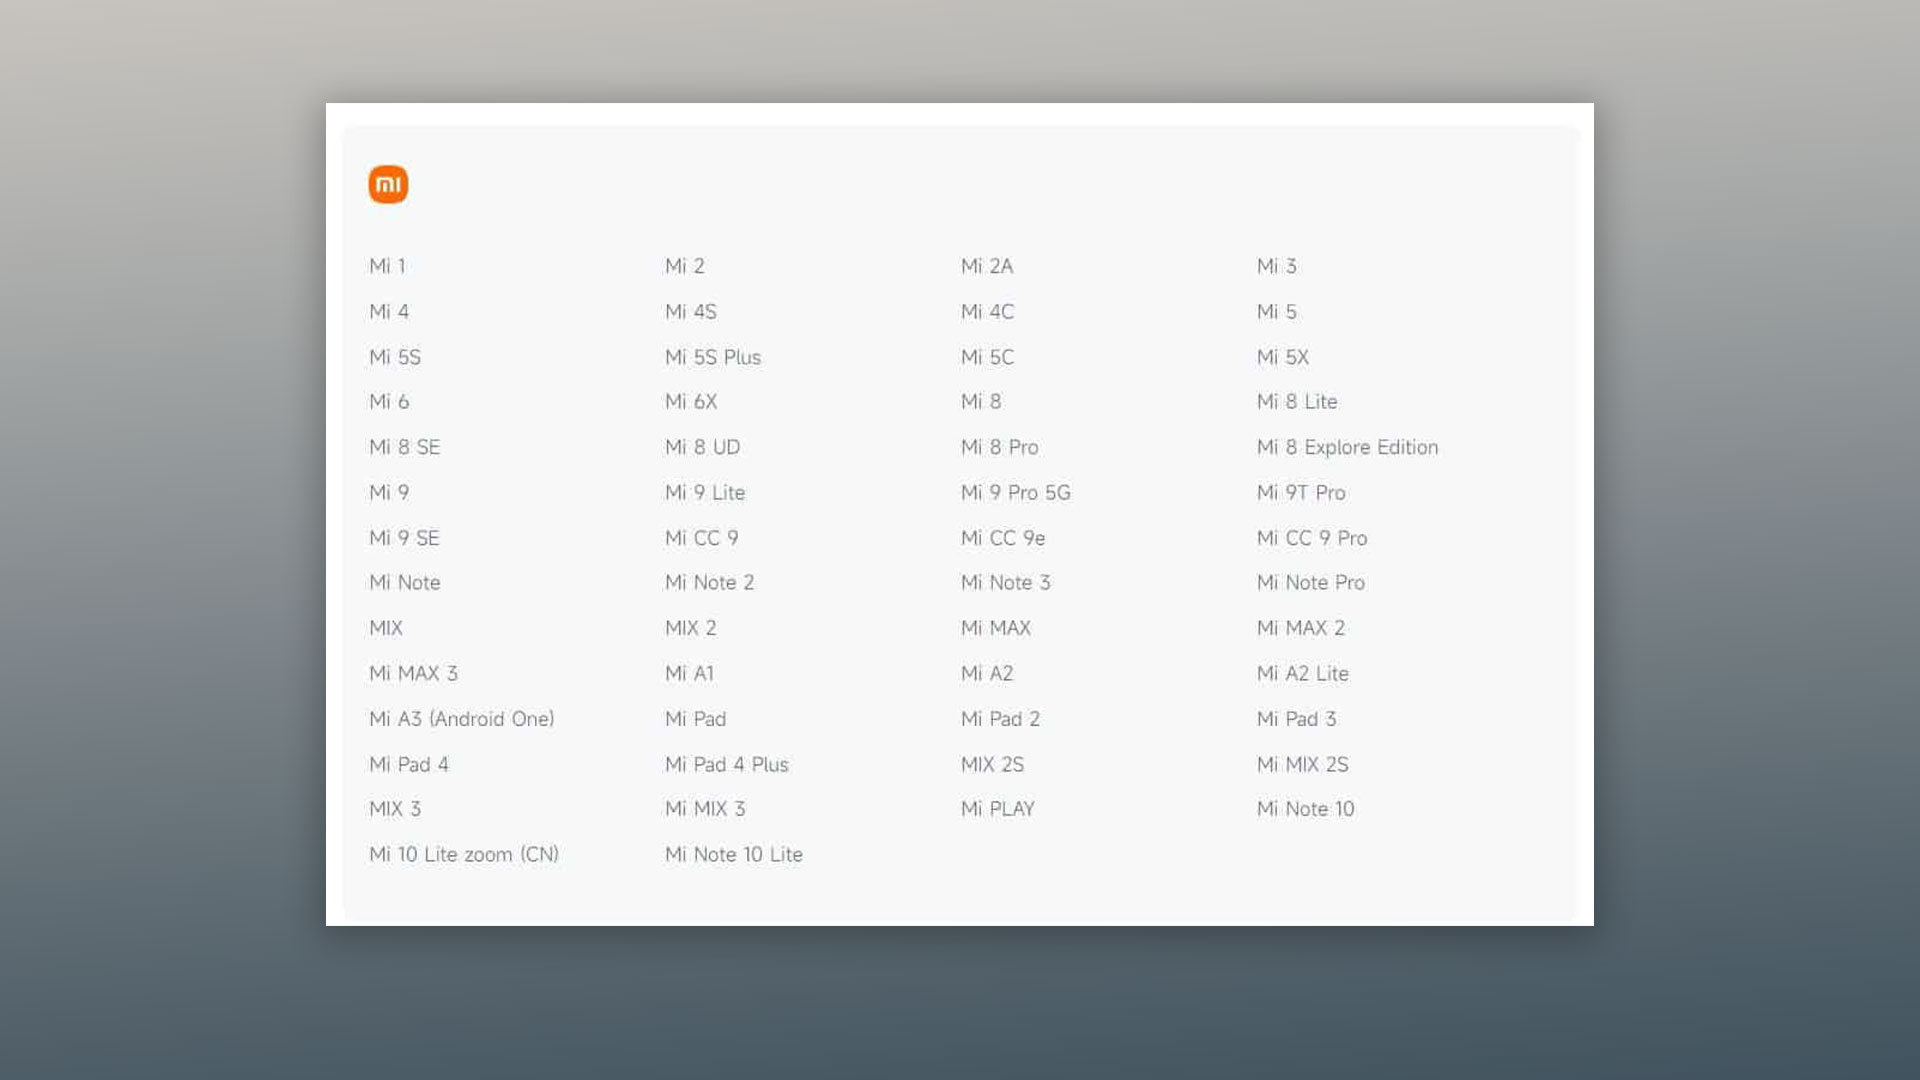Choose the 'Mi Note 3' entry

tap(1006, 583)
